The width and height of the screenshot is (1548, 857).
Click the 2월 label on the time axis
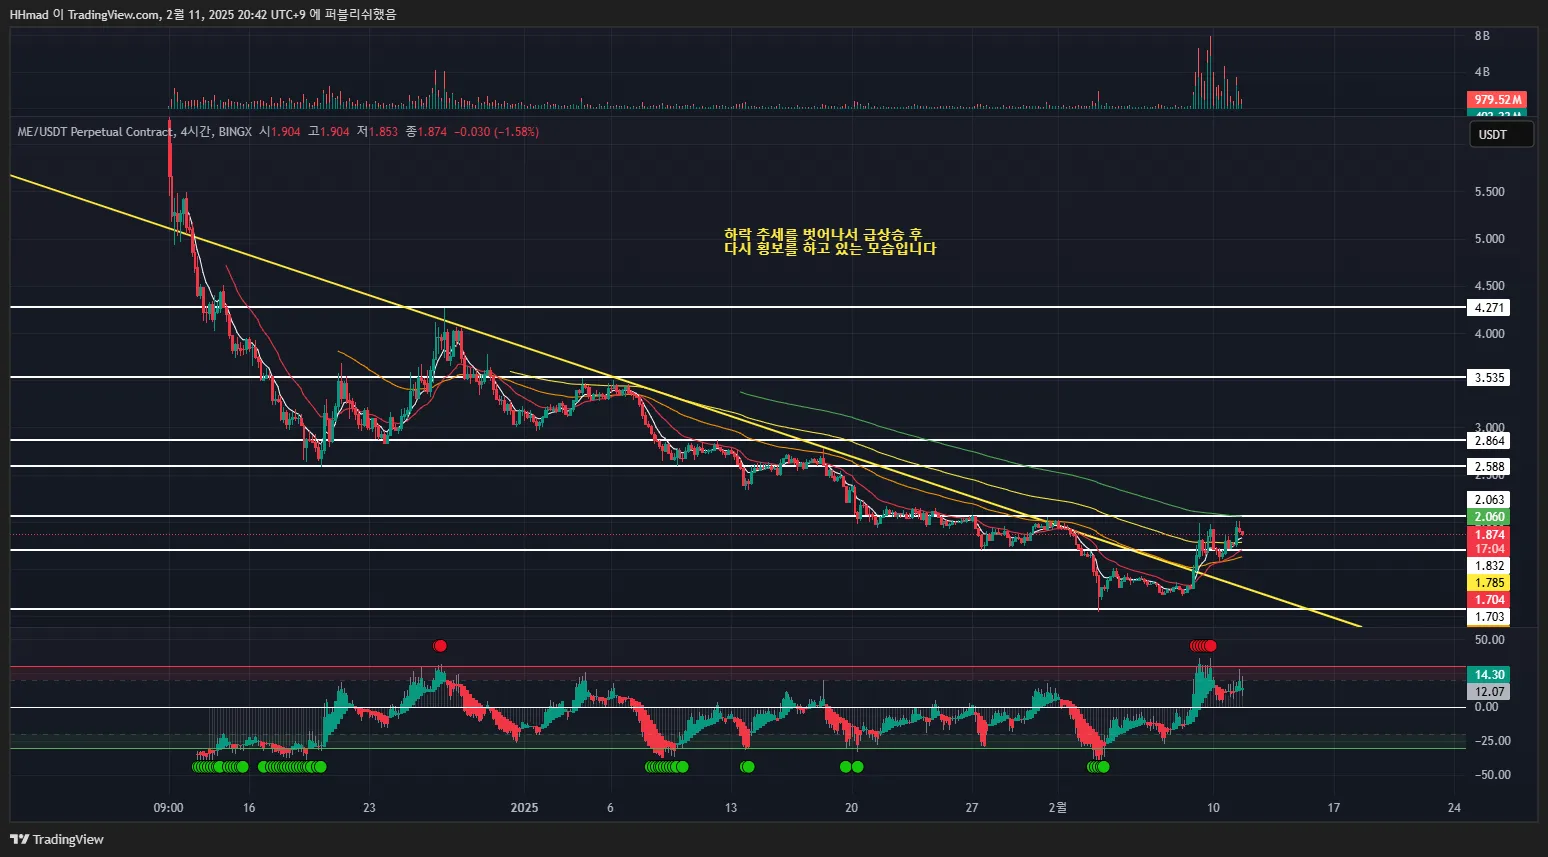tap(1058, 808)
